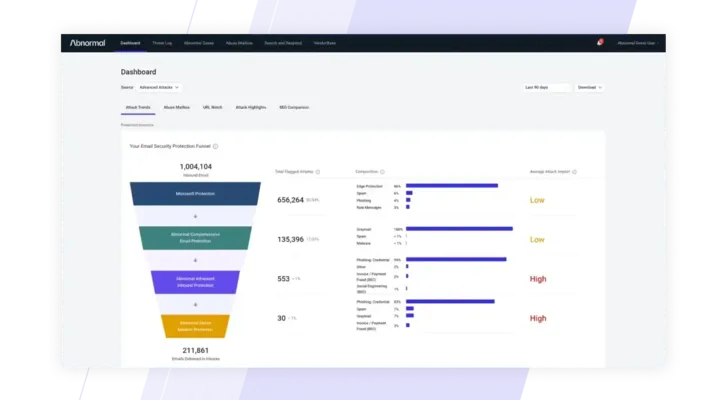
Task: Switch to the Attack Highlights tab
Action: [x=251, y=107]
